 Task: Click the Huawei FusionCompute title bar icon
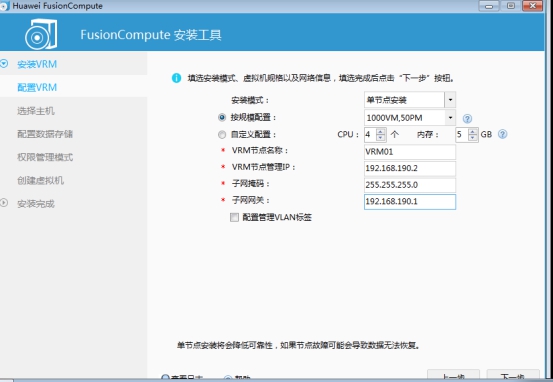[x=4, y=6]
